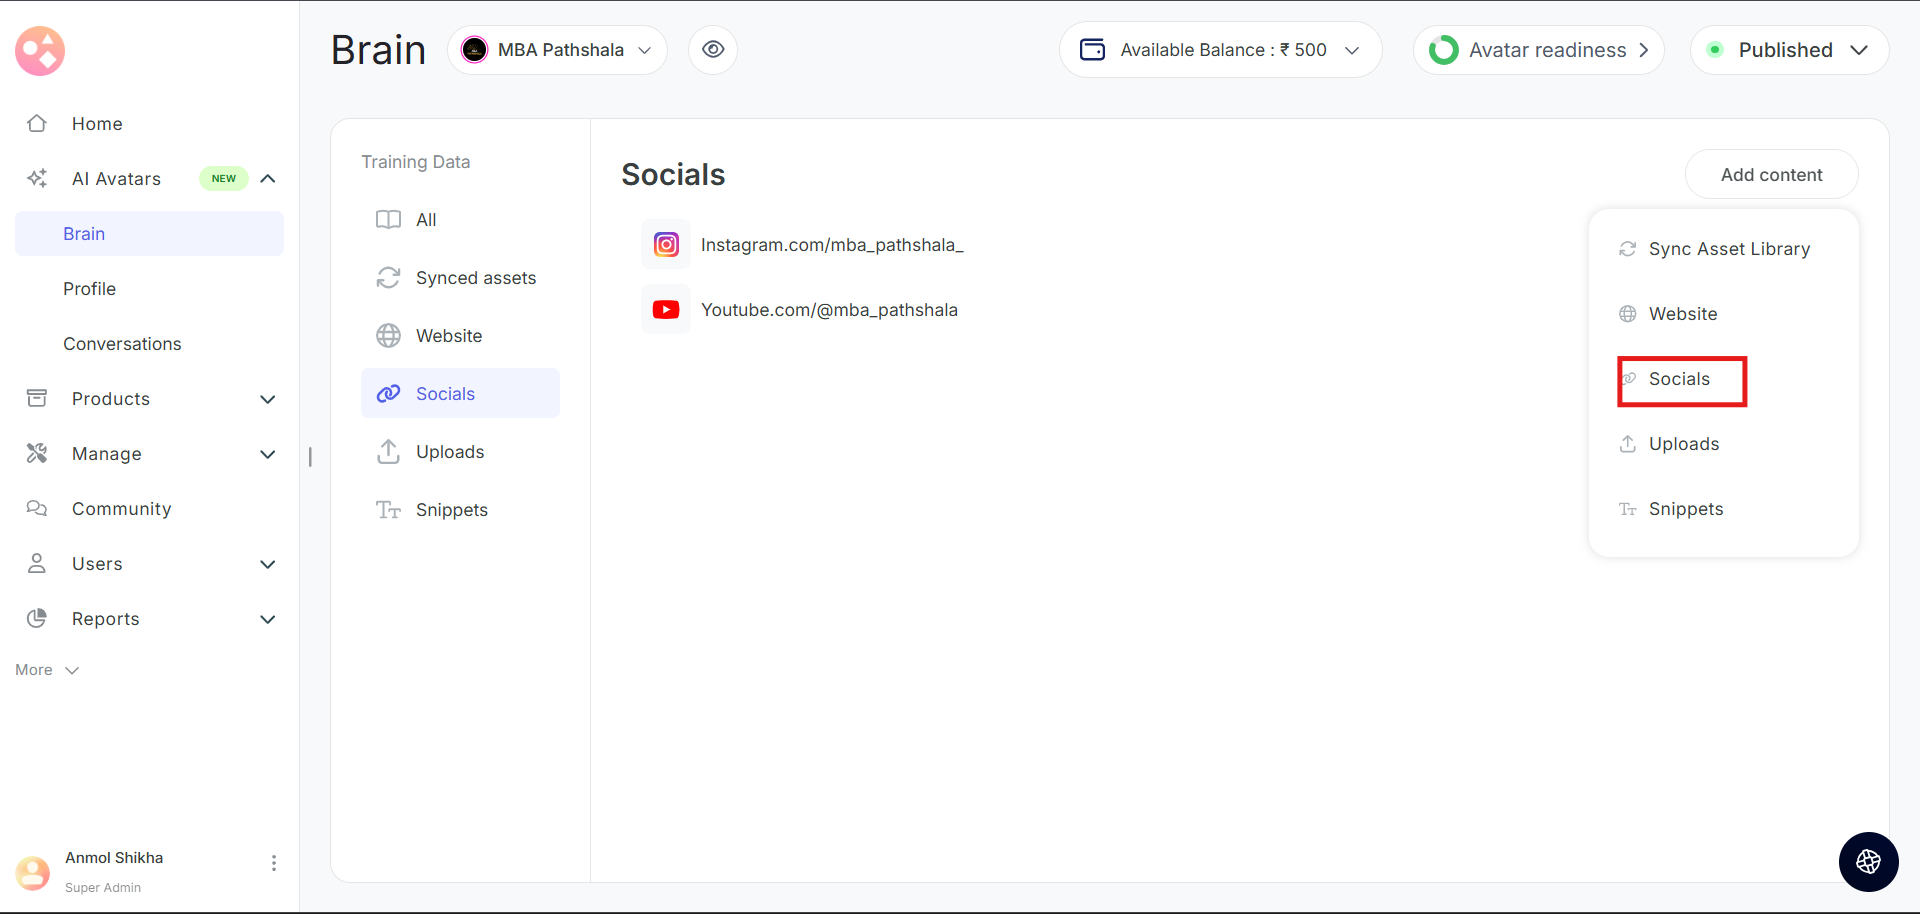This screenshot has width=1920, height=914.
Task: Select Synced assets in Training Data
Action: click(475, 278)
